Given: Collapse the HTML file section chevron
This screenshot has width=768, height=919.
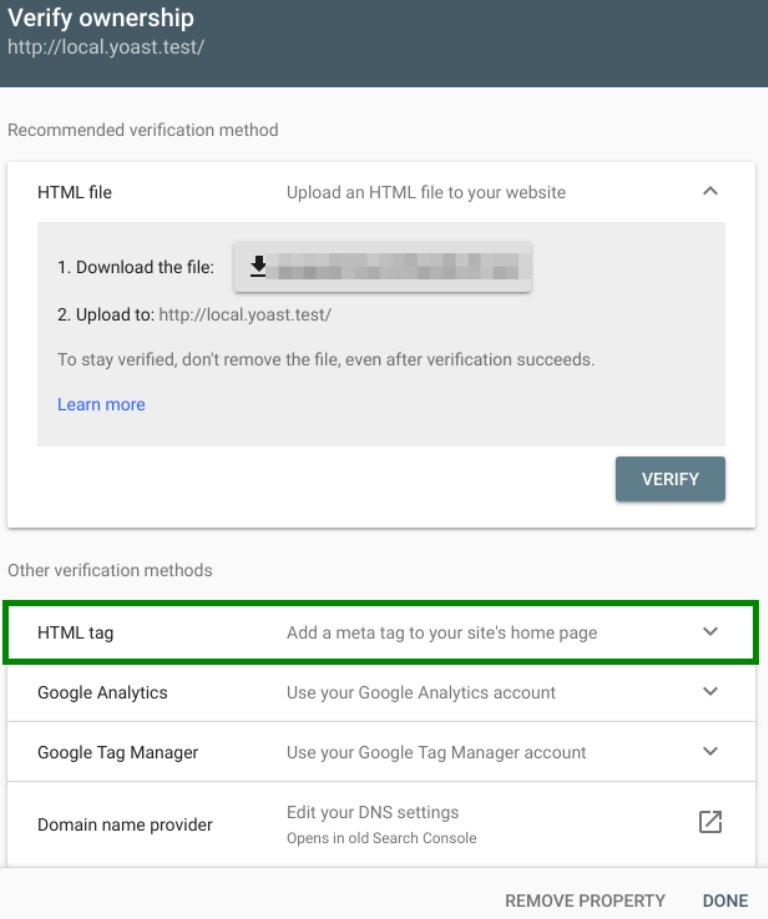Looking at the screenshot, I should [x=710, y=191].
